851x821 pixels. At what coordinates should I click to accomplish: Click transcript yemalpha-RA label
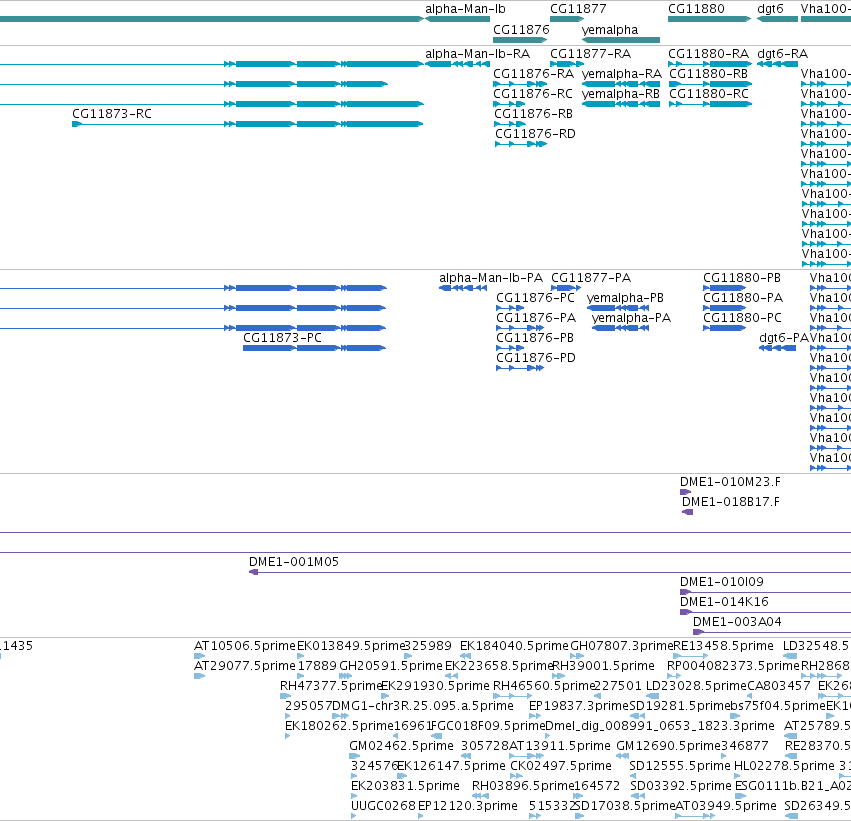pyautogui.click(x=621, y=74)
